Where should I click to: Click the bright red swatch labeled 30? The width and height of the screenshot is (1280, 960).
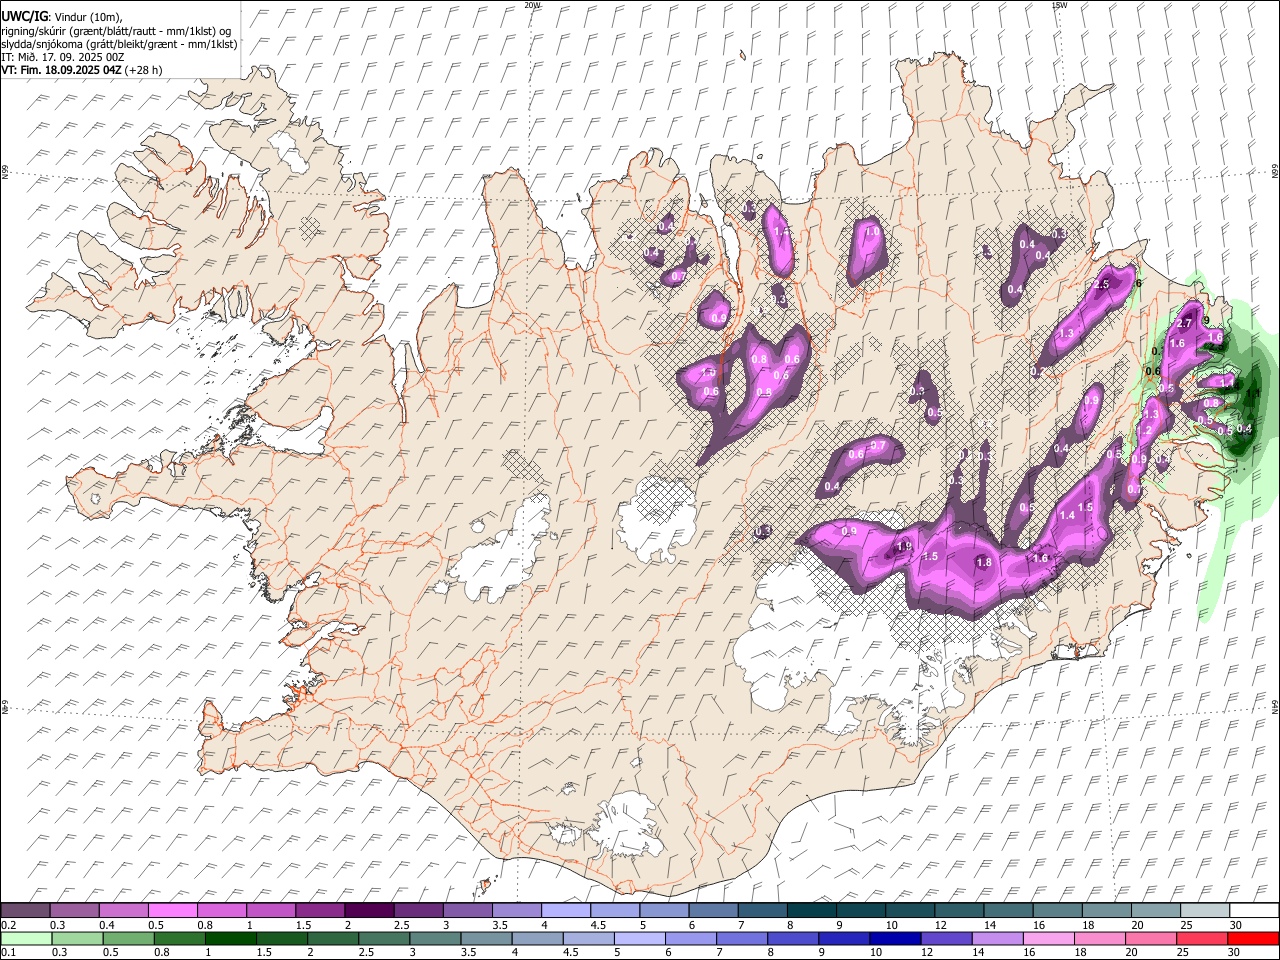click(1253, 938)
